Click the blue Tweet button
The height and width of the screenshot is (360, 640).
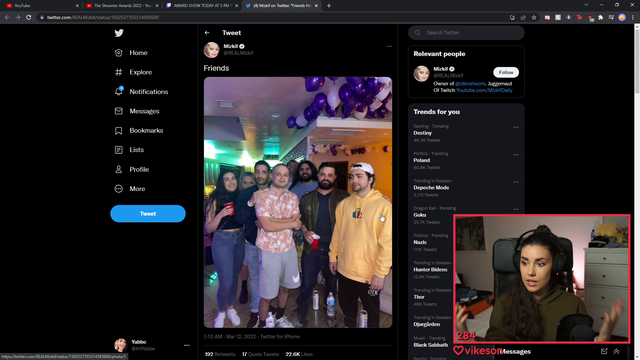point(148,213)
